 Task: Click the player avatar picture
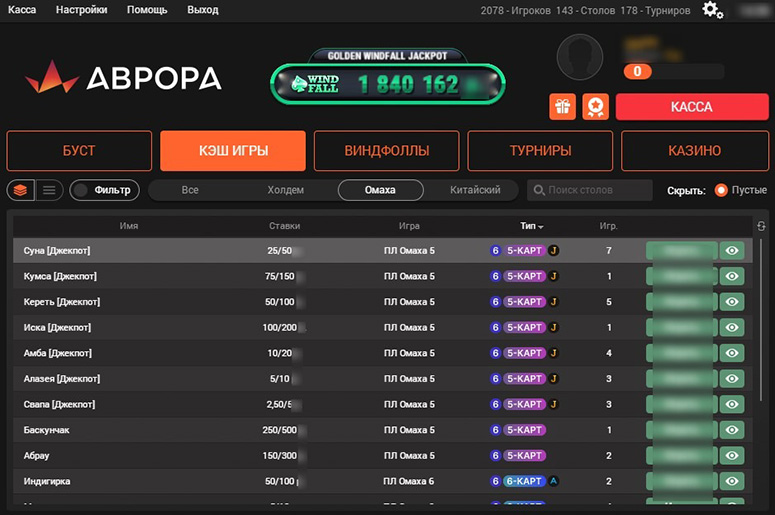click(x=579, y=58)
